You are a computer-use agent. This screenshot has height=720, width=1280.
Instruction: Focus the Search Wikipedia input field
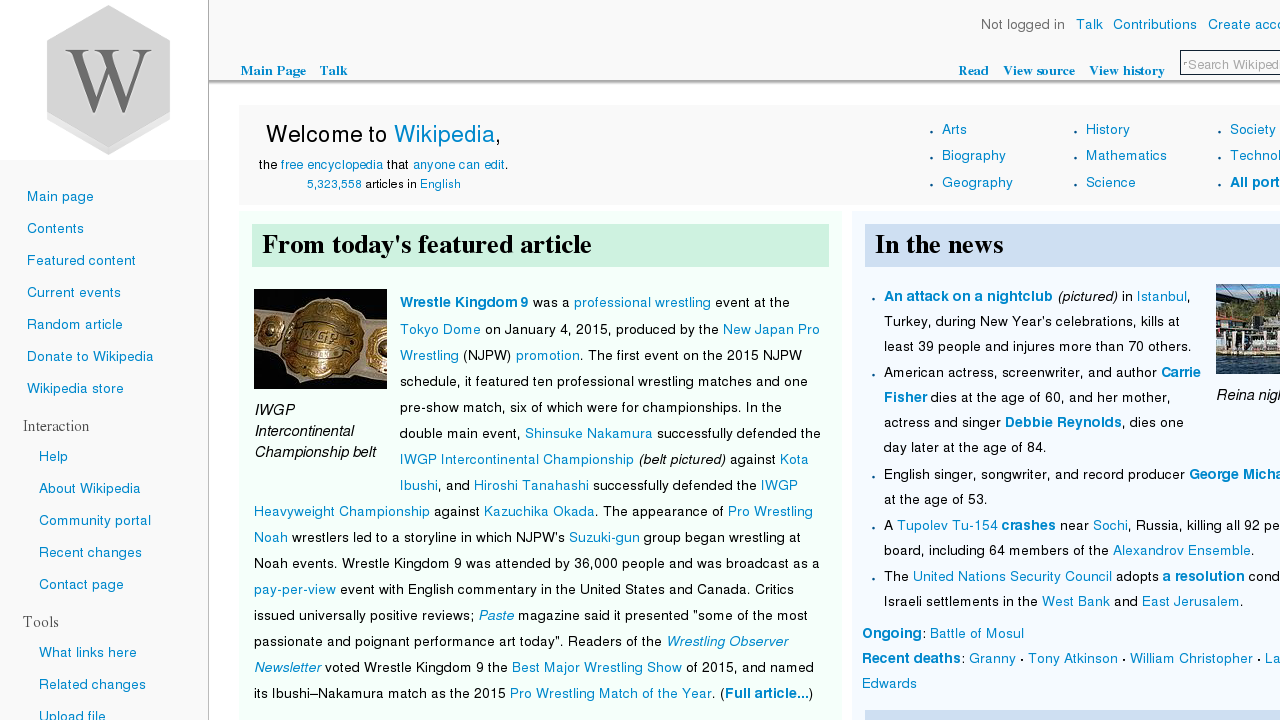(1230, 64)
